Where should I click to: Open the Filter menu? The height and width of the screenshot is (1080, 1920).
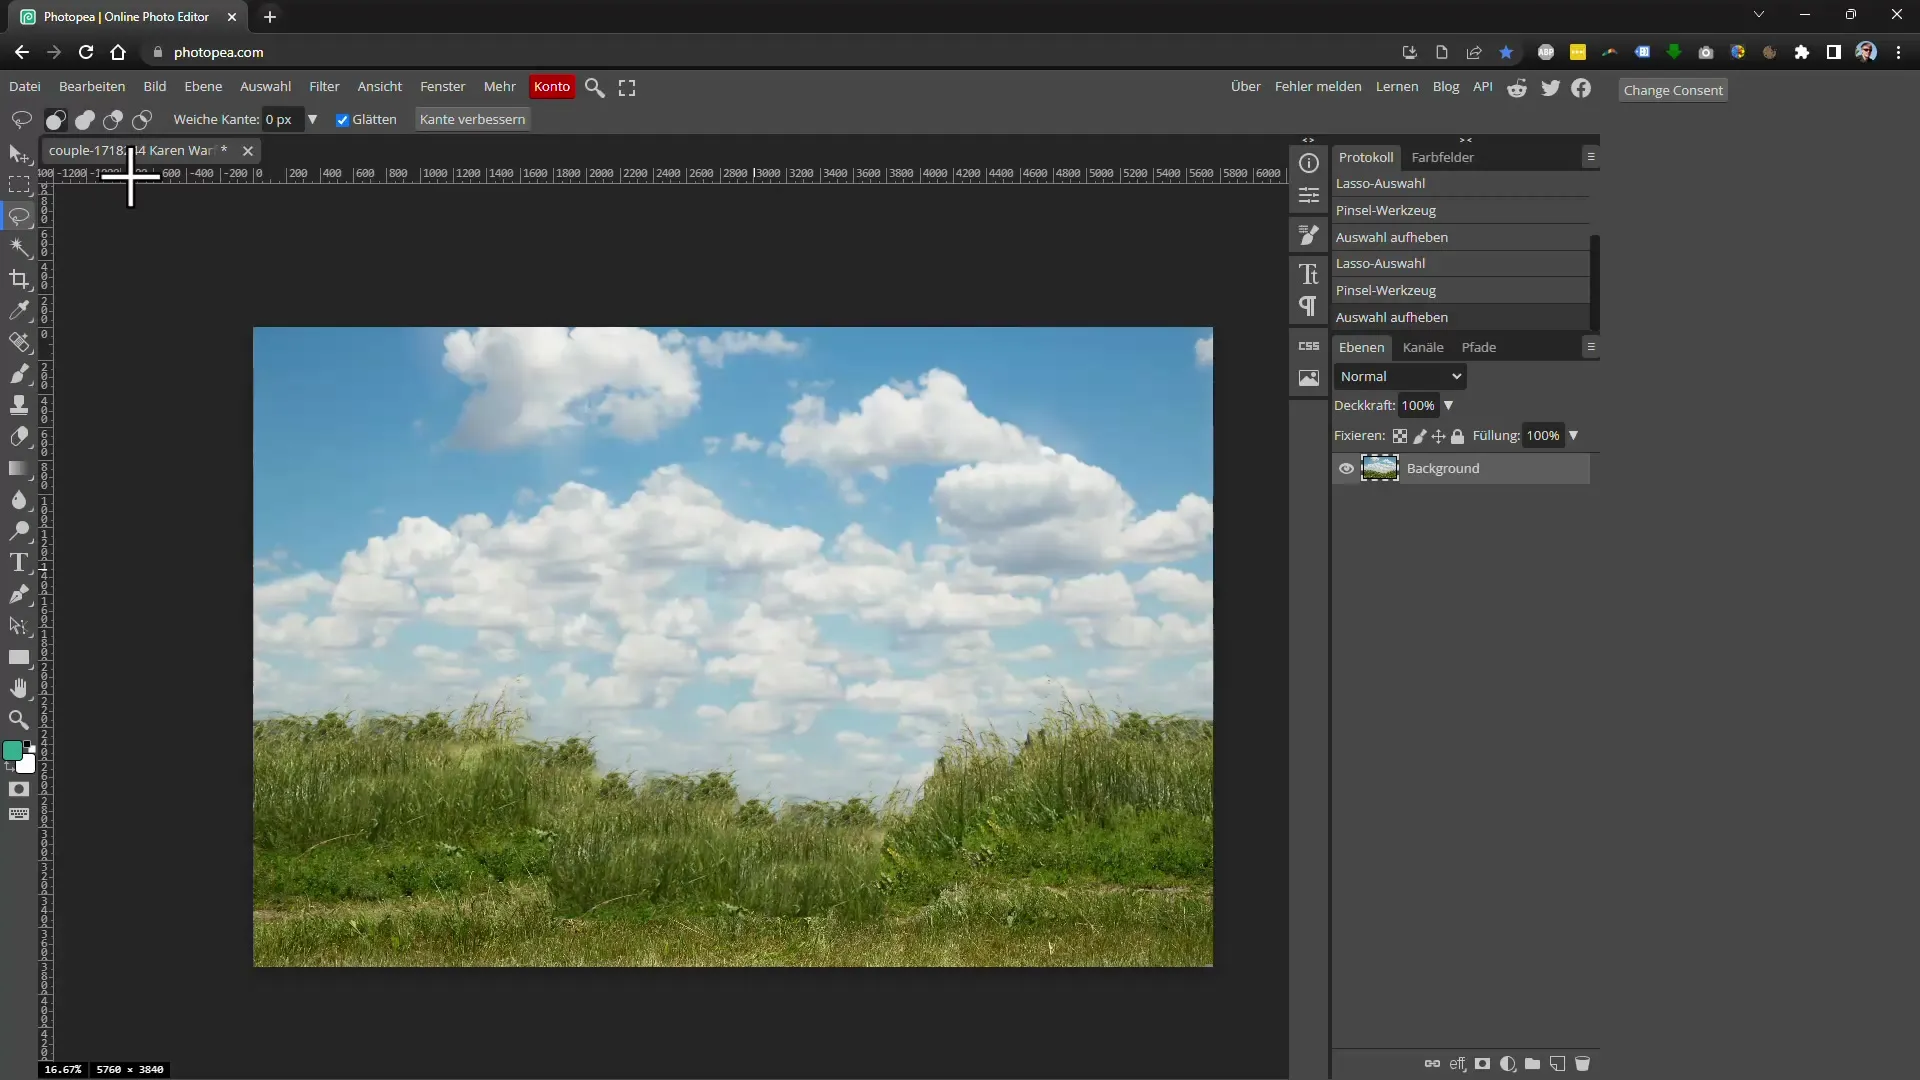(x=324, y=87)
